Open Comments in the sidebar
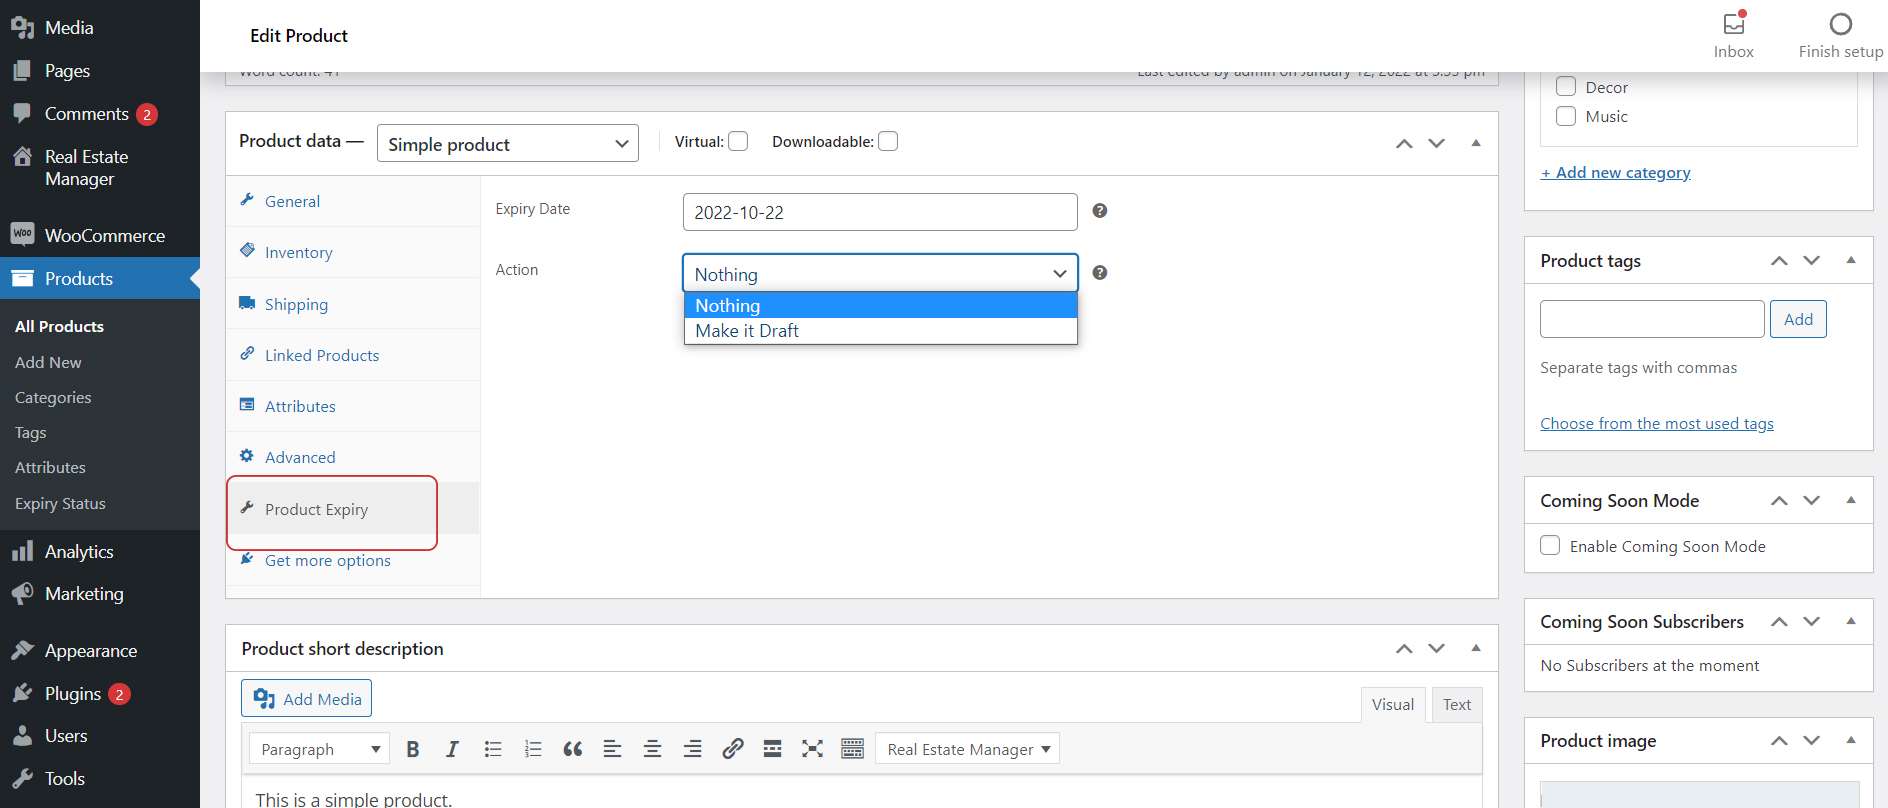This screenshot has height=808, width=1888. click(x=100, y=113)
